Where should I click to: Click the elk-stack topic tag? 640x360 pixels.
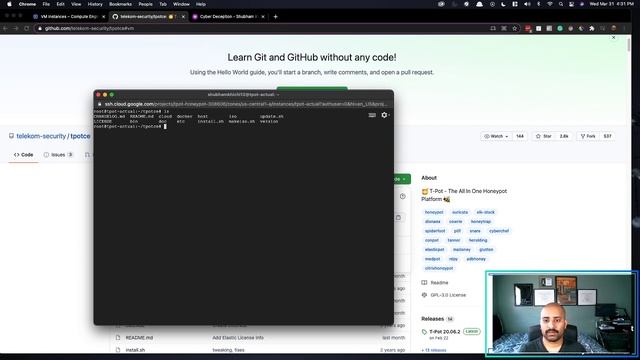coord(485,212)
